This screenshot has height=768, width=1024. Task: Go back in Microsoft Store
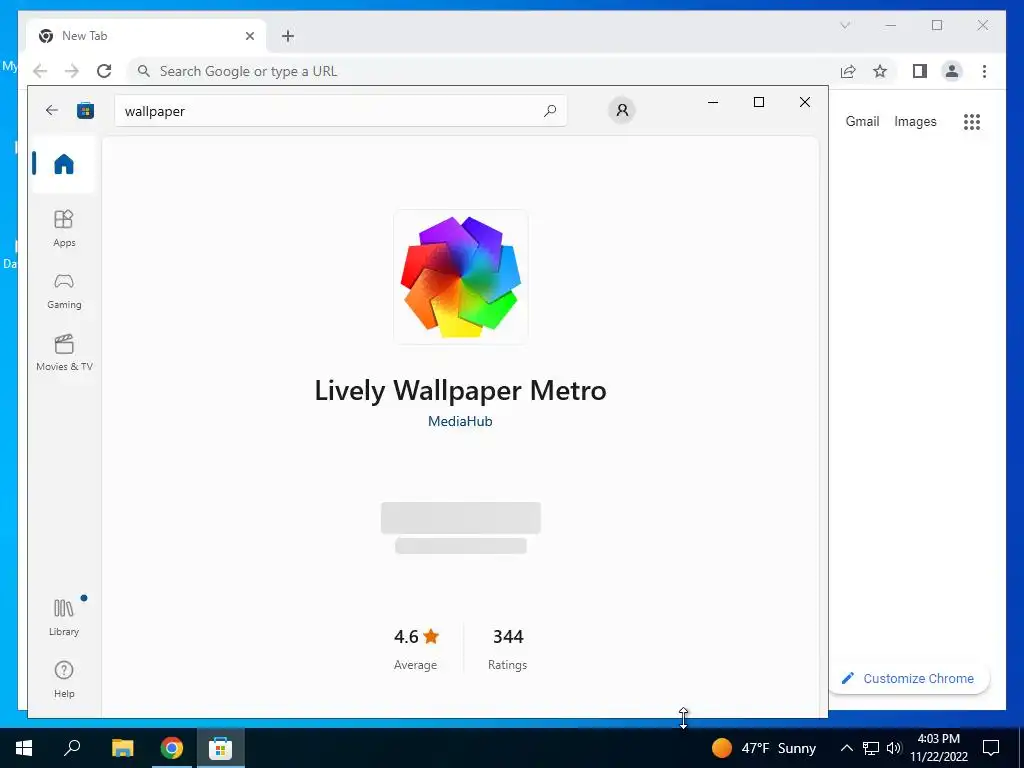pos(52,110)
